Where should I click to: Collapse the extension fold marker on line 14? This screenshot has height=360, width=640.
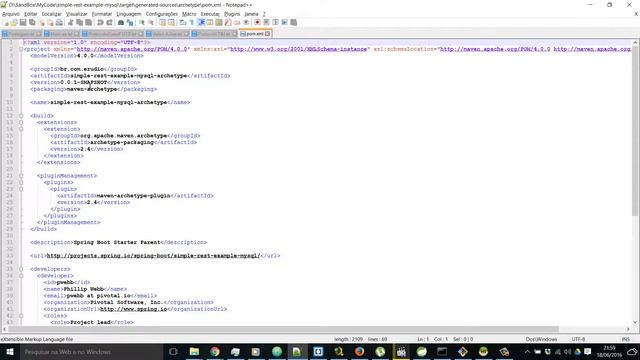[21, 129]
